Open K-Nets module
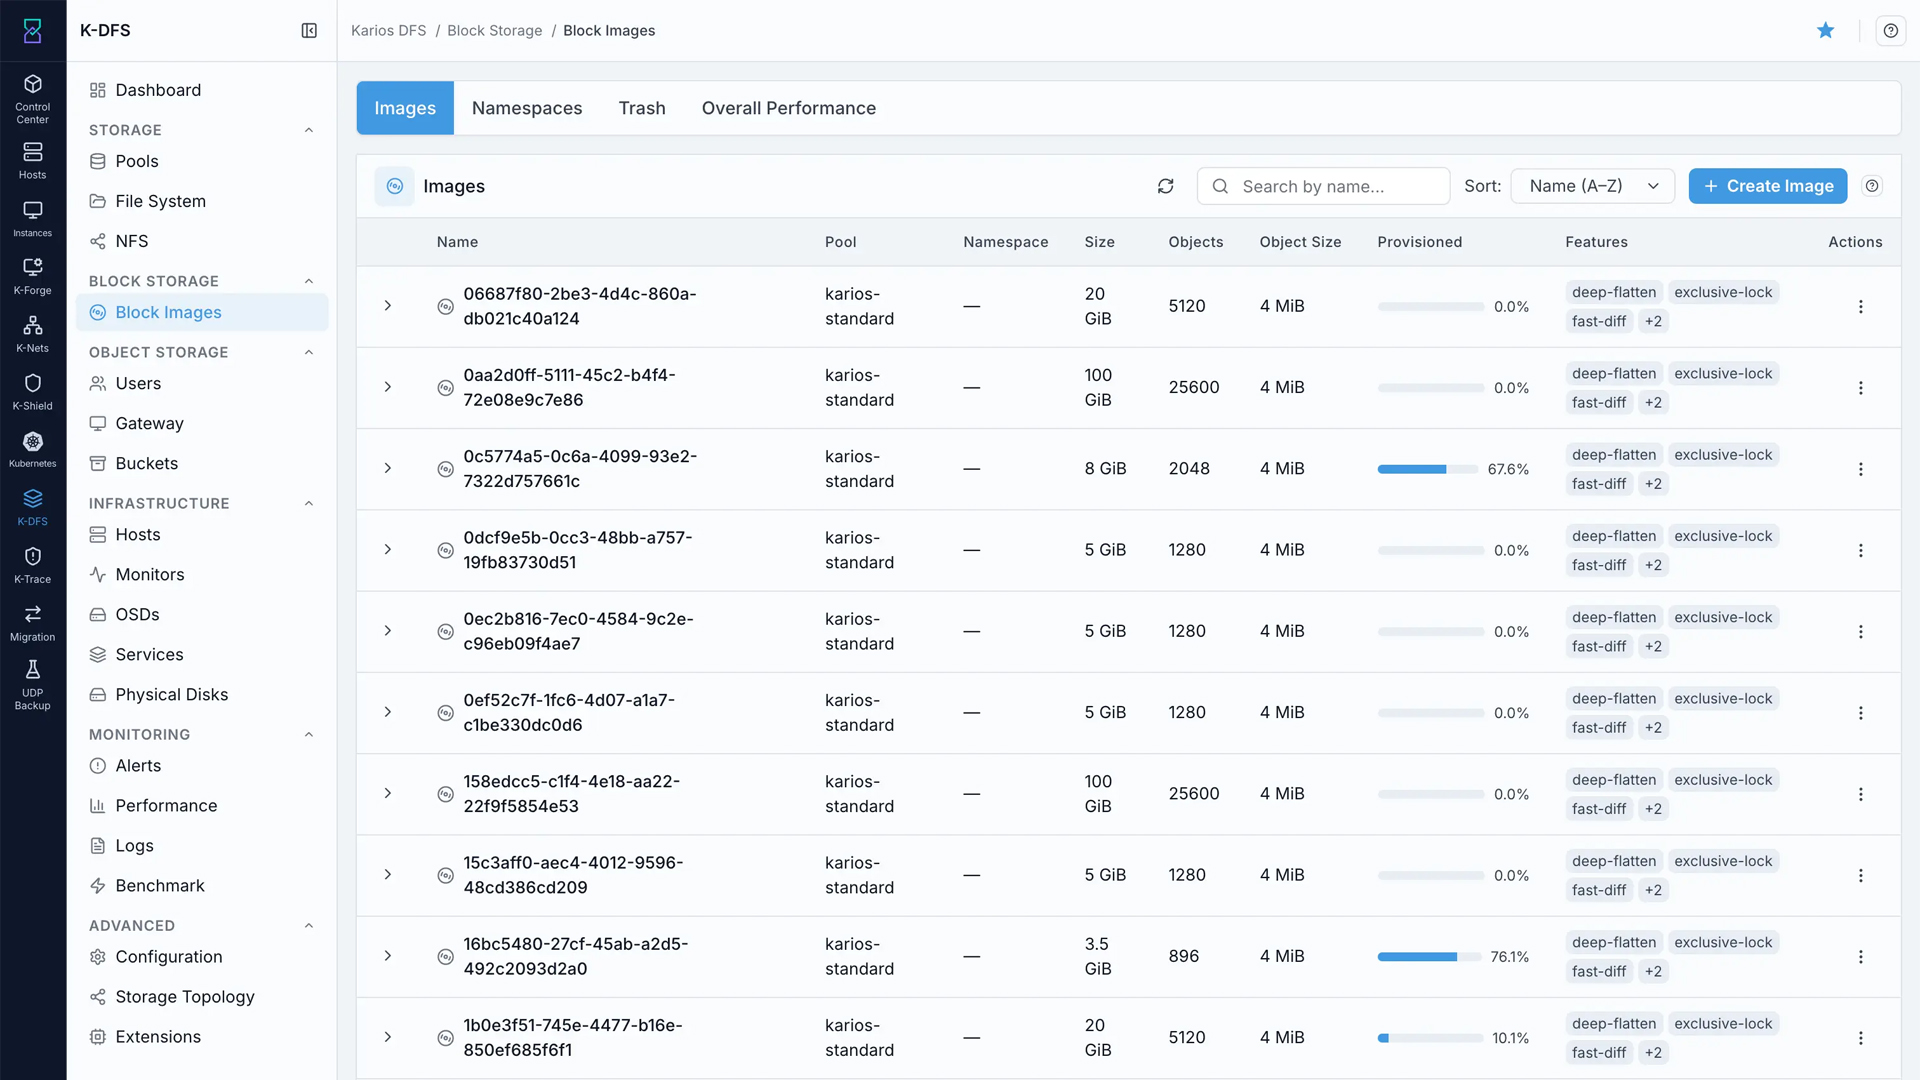This screenshot has height=1080, width=1920. tap(33, 334)
